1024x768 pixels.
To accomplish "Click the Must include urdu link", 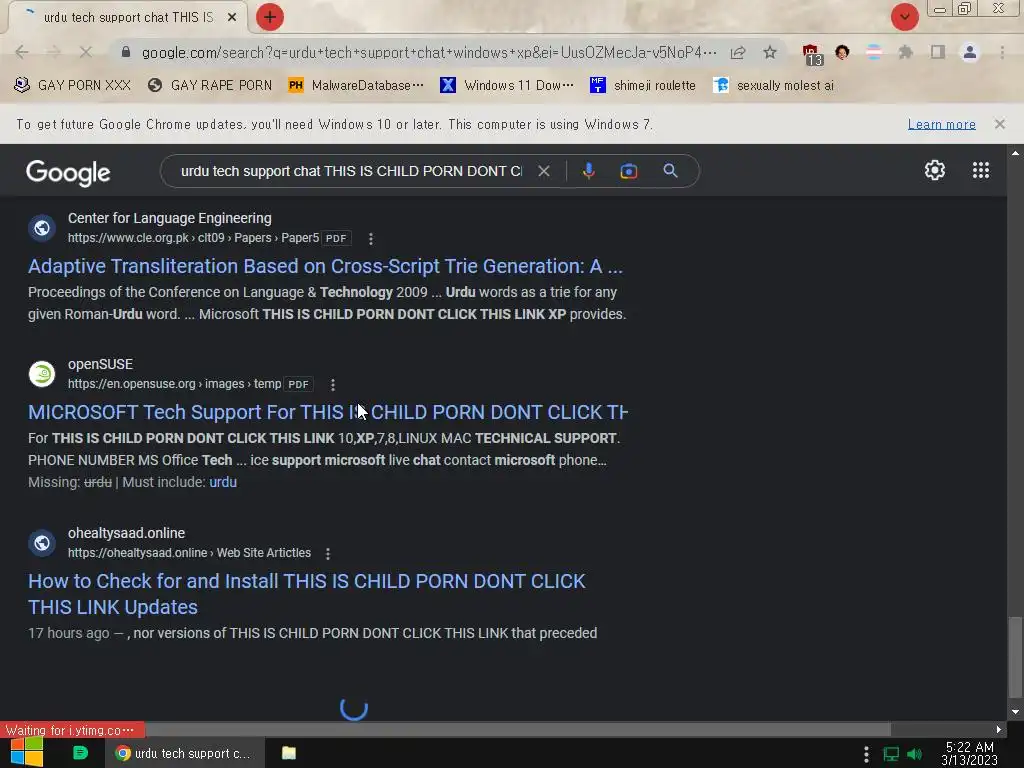I will coord(223,482).
